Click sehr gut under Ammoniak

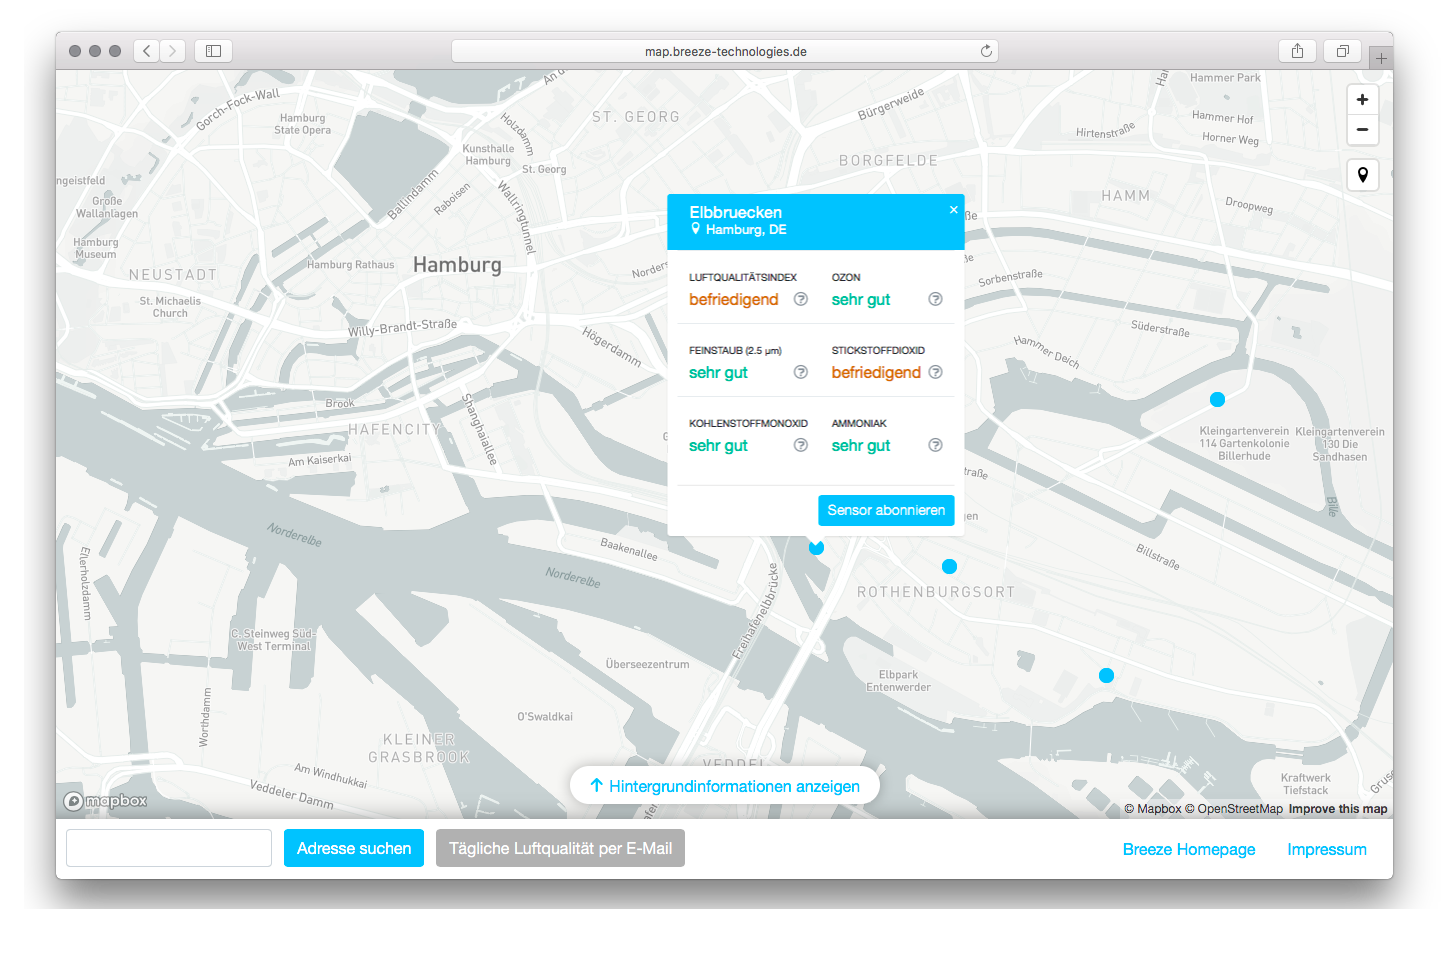[x=861, y=445]
